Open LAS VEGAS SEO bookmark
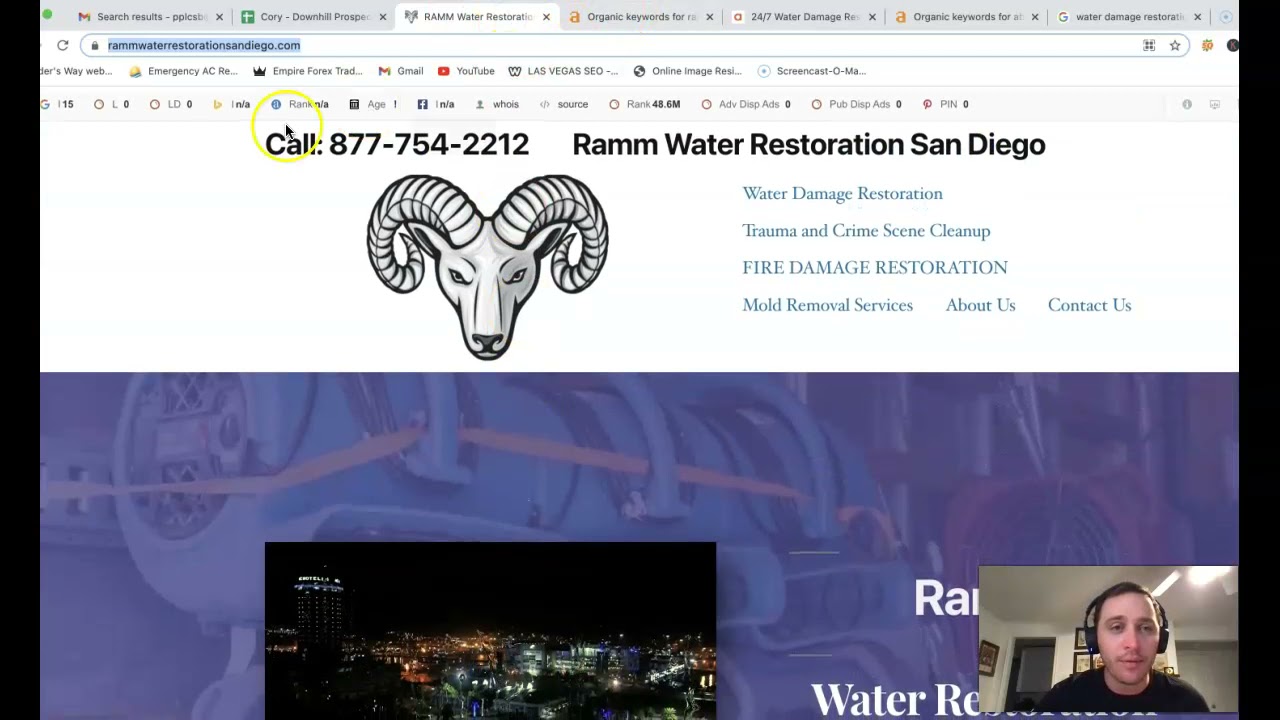The width and height of the screenshot is (1280, 720). coord(563,71)
